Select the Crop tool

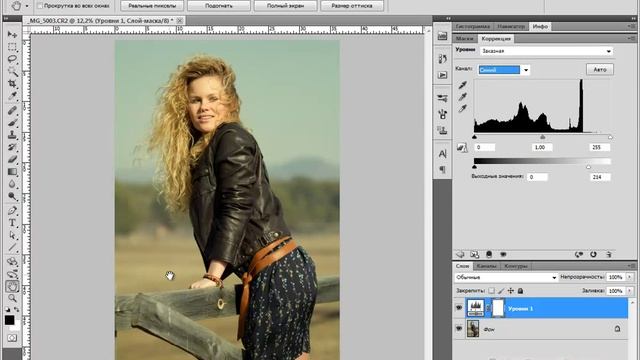pyautogui.click(x=12, y=83)
